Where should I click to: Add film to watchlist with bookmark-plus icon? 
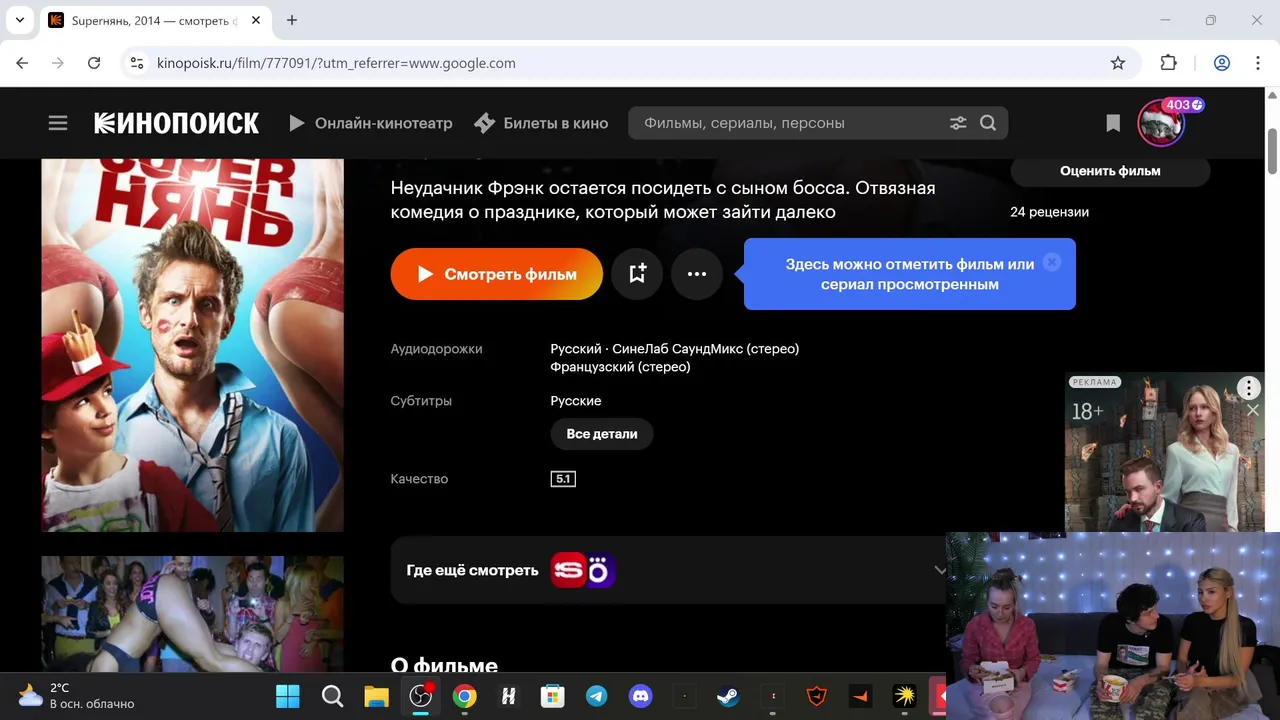point(637,274)
